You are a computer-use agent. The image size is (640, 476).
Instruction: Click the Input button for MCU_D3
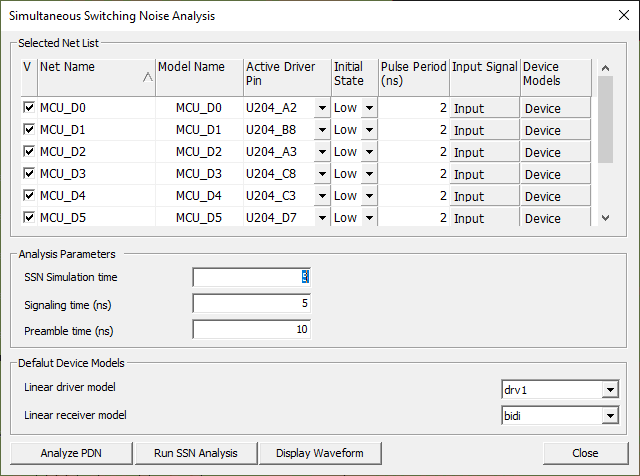coord(484,174)
